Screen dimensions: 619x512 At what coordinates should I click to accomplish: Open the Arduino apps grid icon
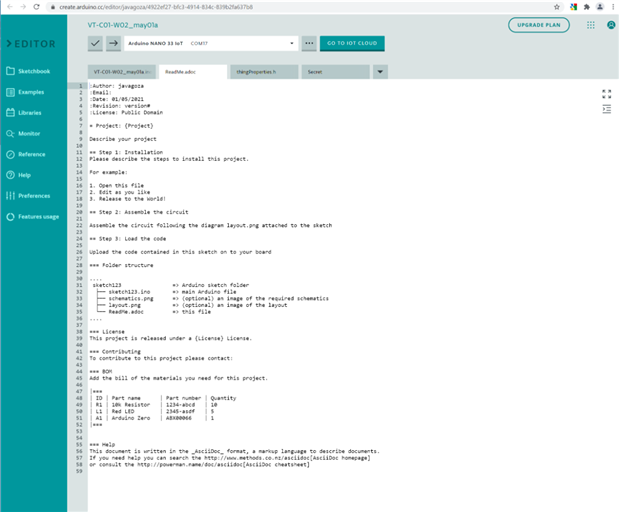pos(591,25)
